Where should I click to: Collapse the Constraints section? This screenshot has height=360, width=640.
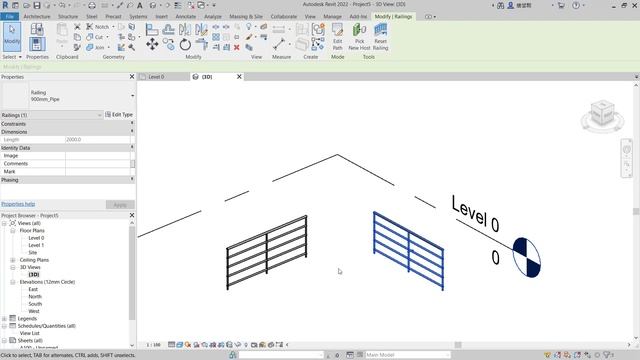pos(132,123)
